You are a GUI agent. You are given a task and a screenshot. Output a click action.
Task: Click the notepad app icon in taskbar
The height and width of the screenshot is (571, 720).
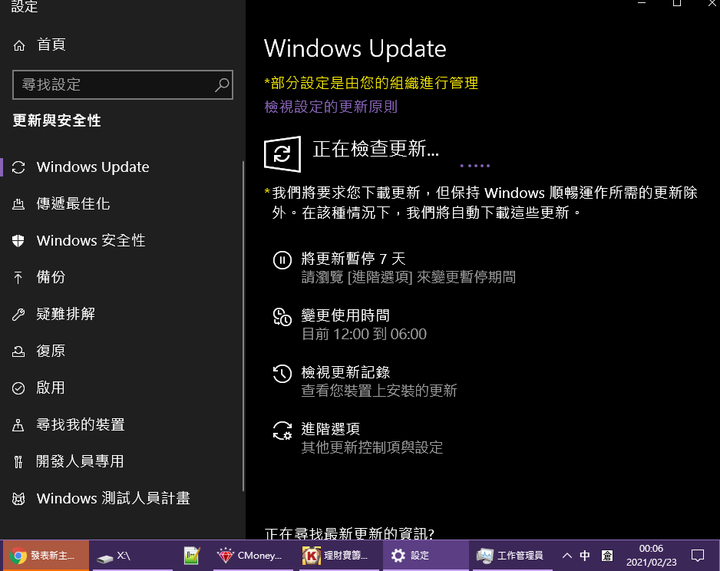click(x=191, y=556)
